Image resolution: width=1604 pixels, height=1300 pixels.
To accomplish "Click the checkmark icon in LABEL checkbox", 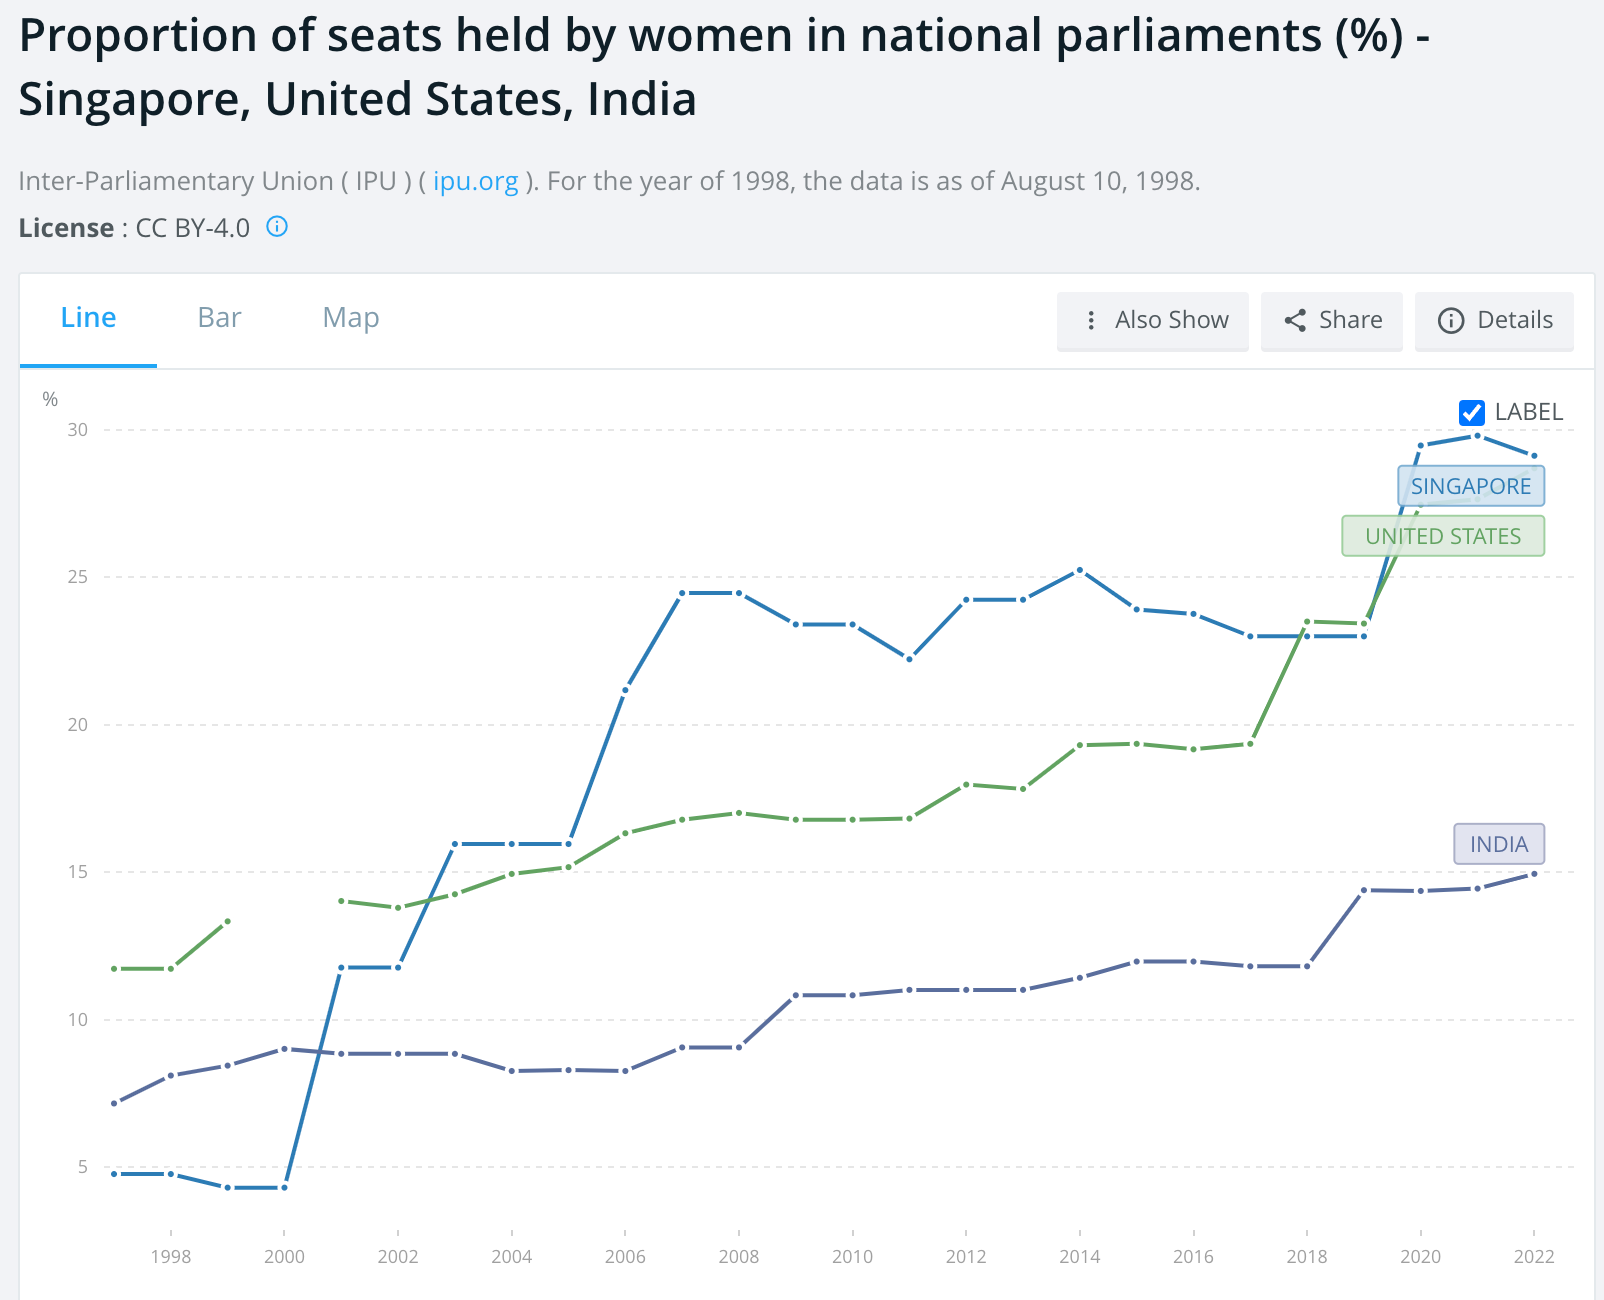I will 1470,412.
